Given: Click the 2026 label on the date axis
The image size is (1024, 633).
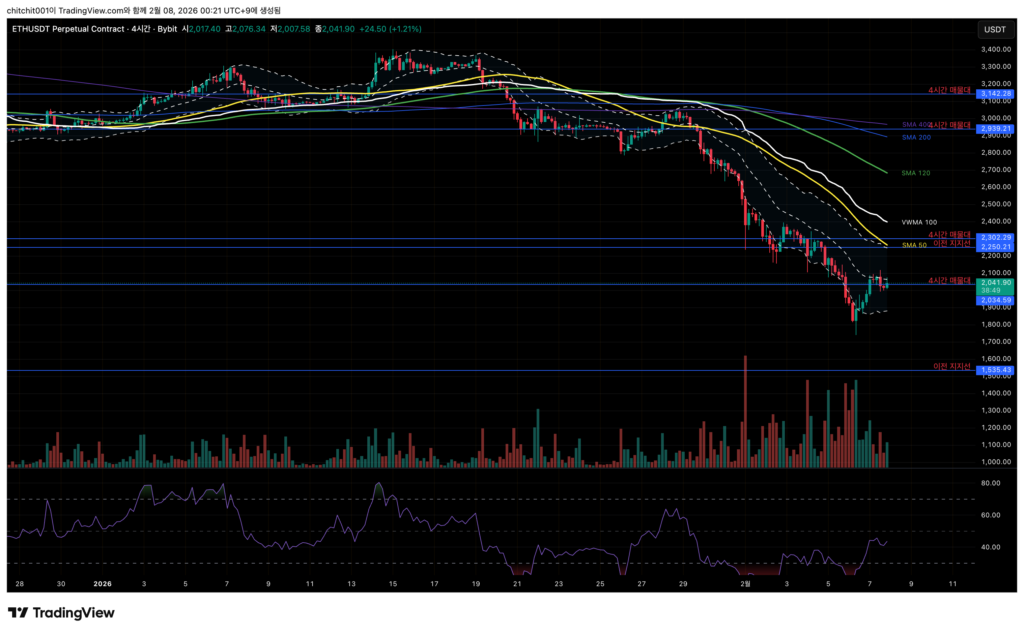Looking at the screenshot, I should tap(103, 582).
